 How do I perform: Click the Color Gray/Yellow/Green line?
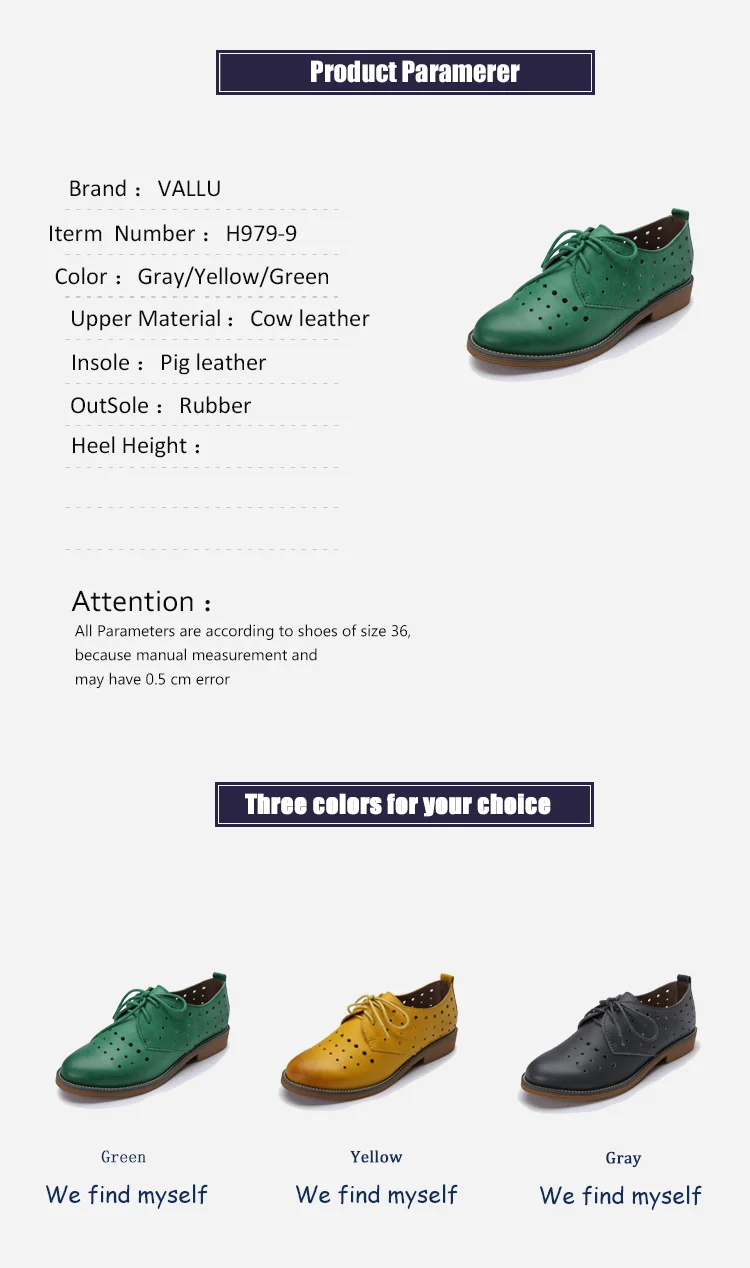pos(192,277)
